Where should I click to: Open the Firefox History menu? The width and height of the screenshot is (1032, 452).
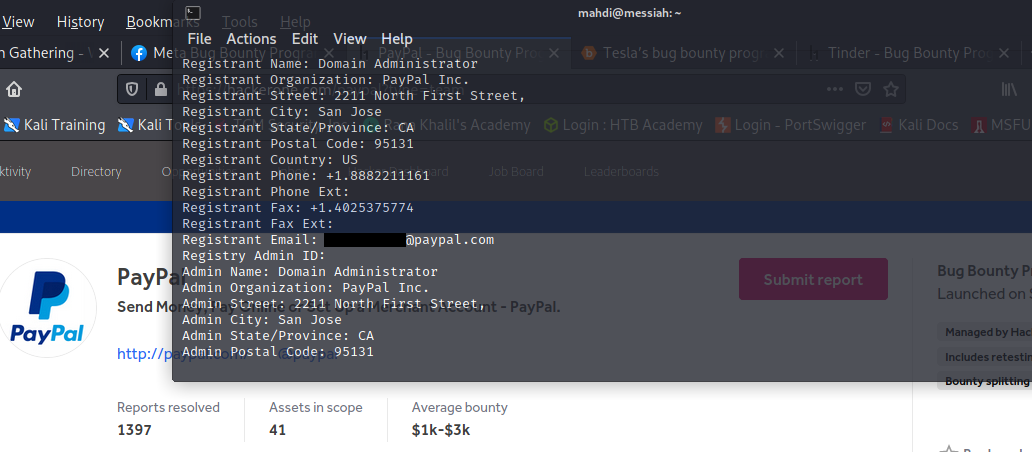pos(80,22)
